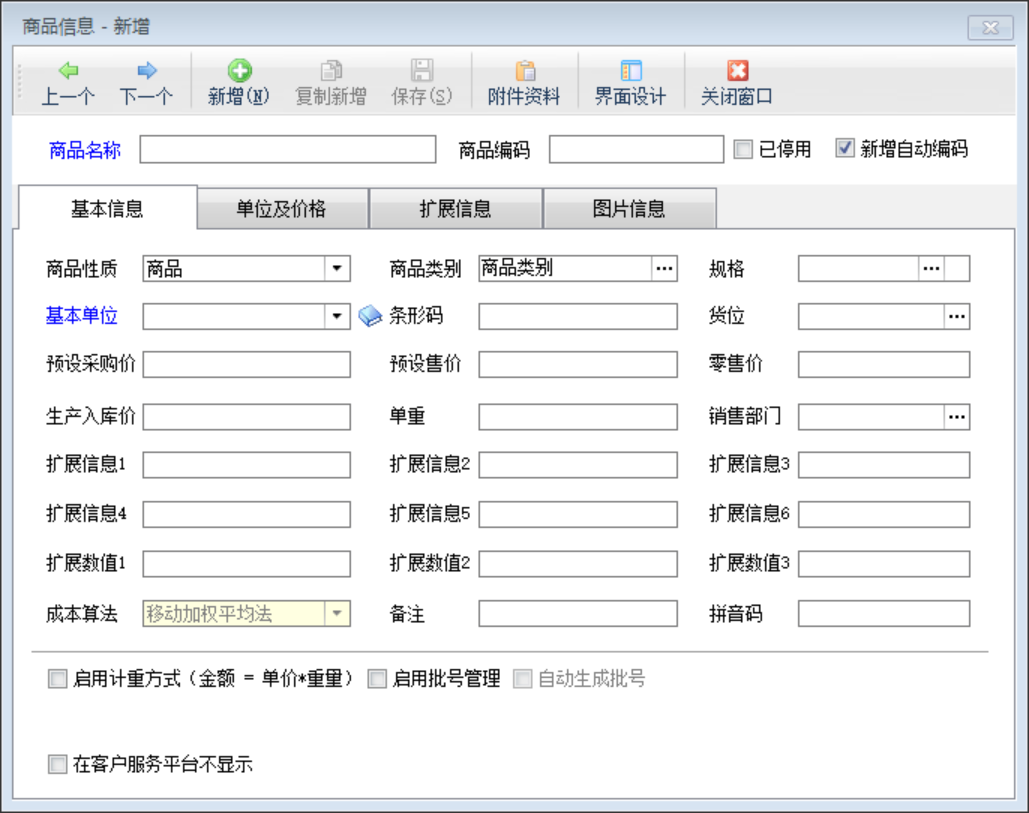This screenshot has width=1029, height=813.
Task: Uncheck 新增自动编码 checkbox
Action: pyautogui.click(x=845, y=150)
